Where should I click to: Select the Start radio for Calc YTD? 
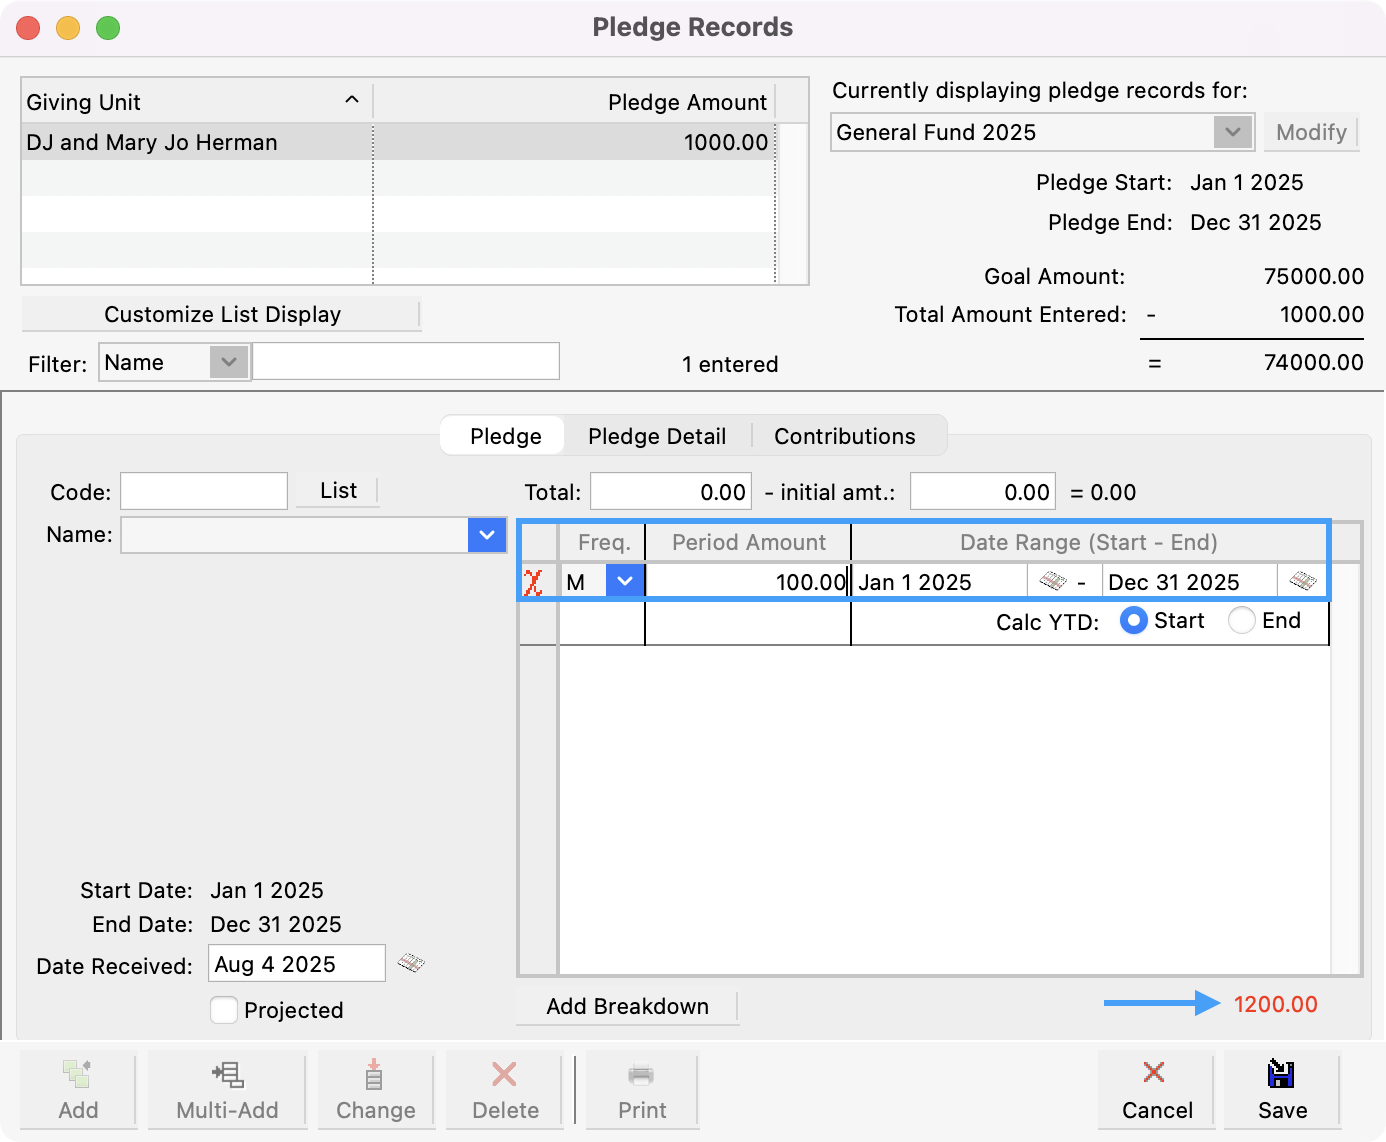(x=1133, y=620)
